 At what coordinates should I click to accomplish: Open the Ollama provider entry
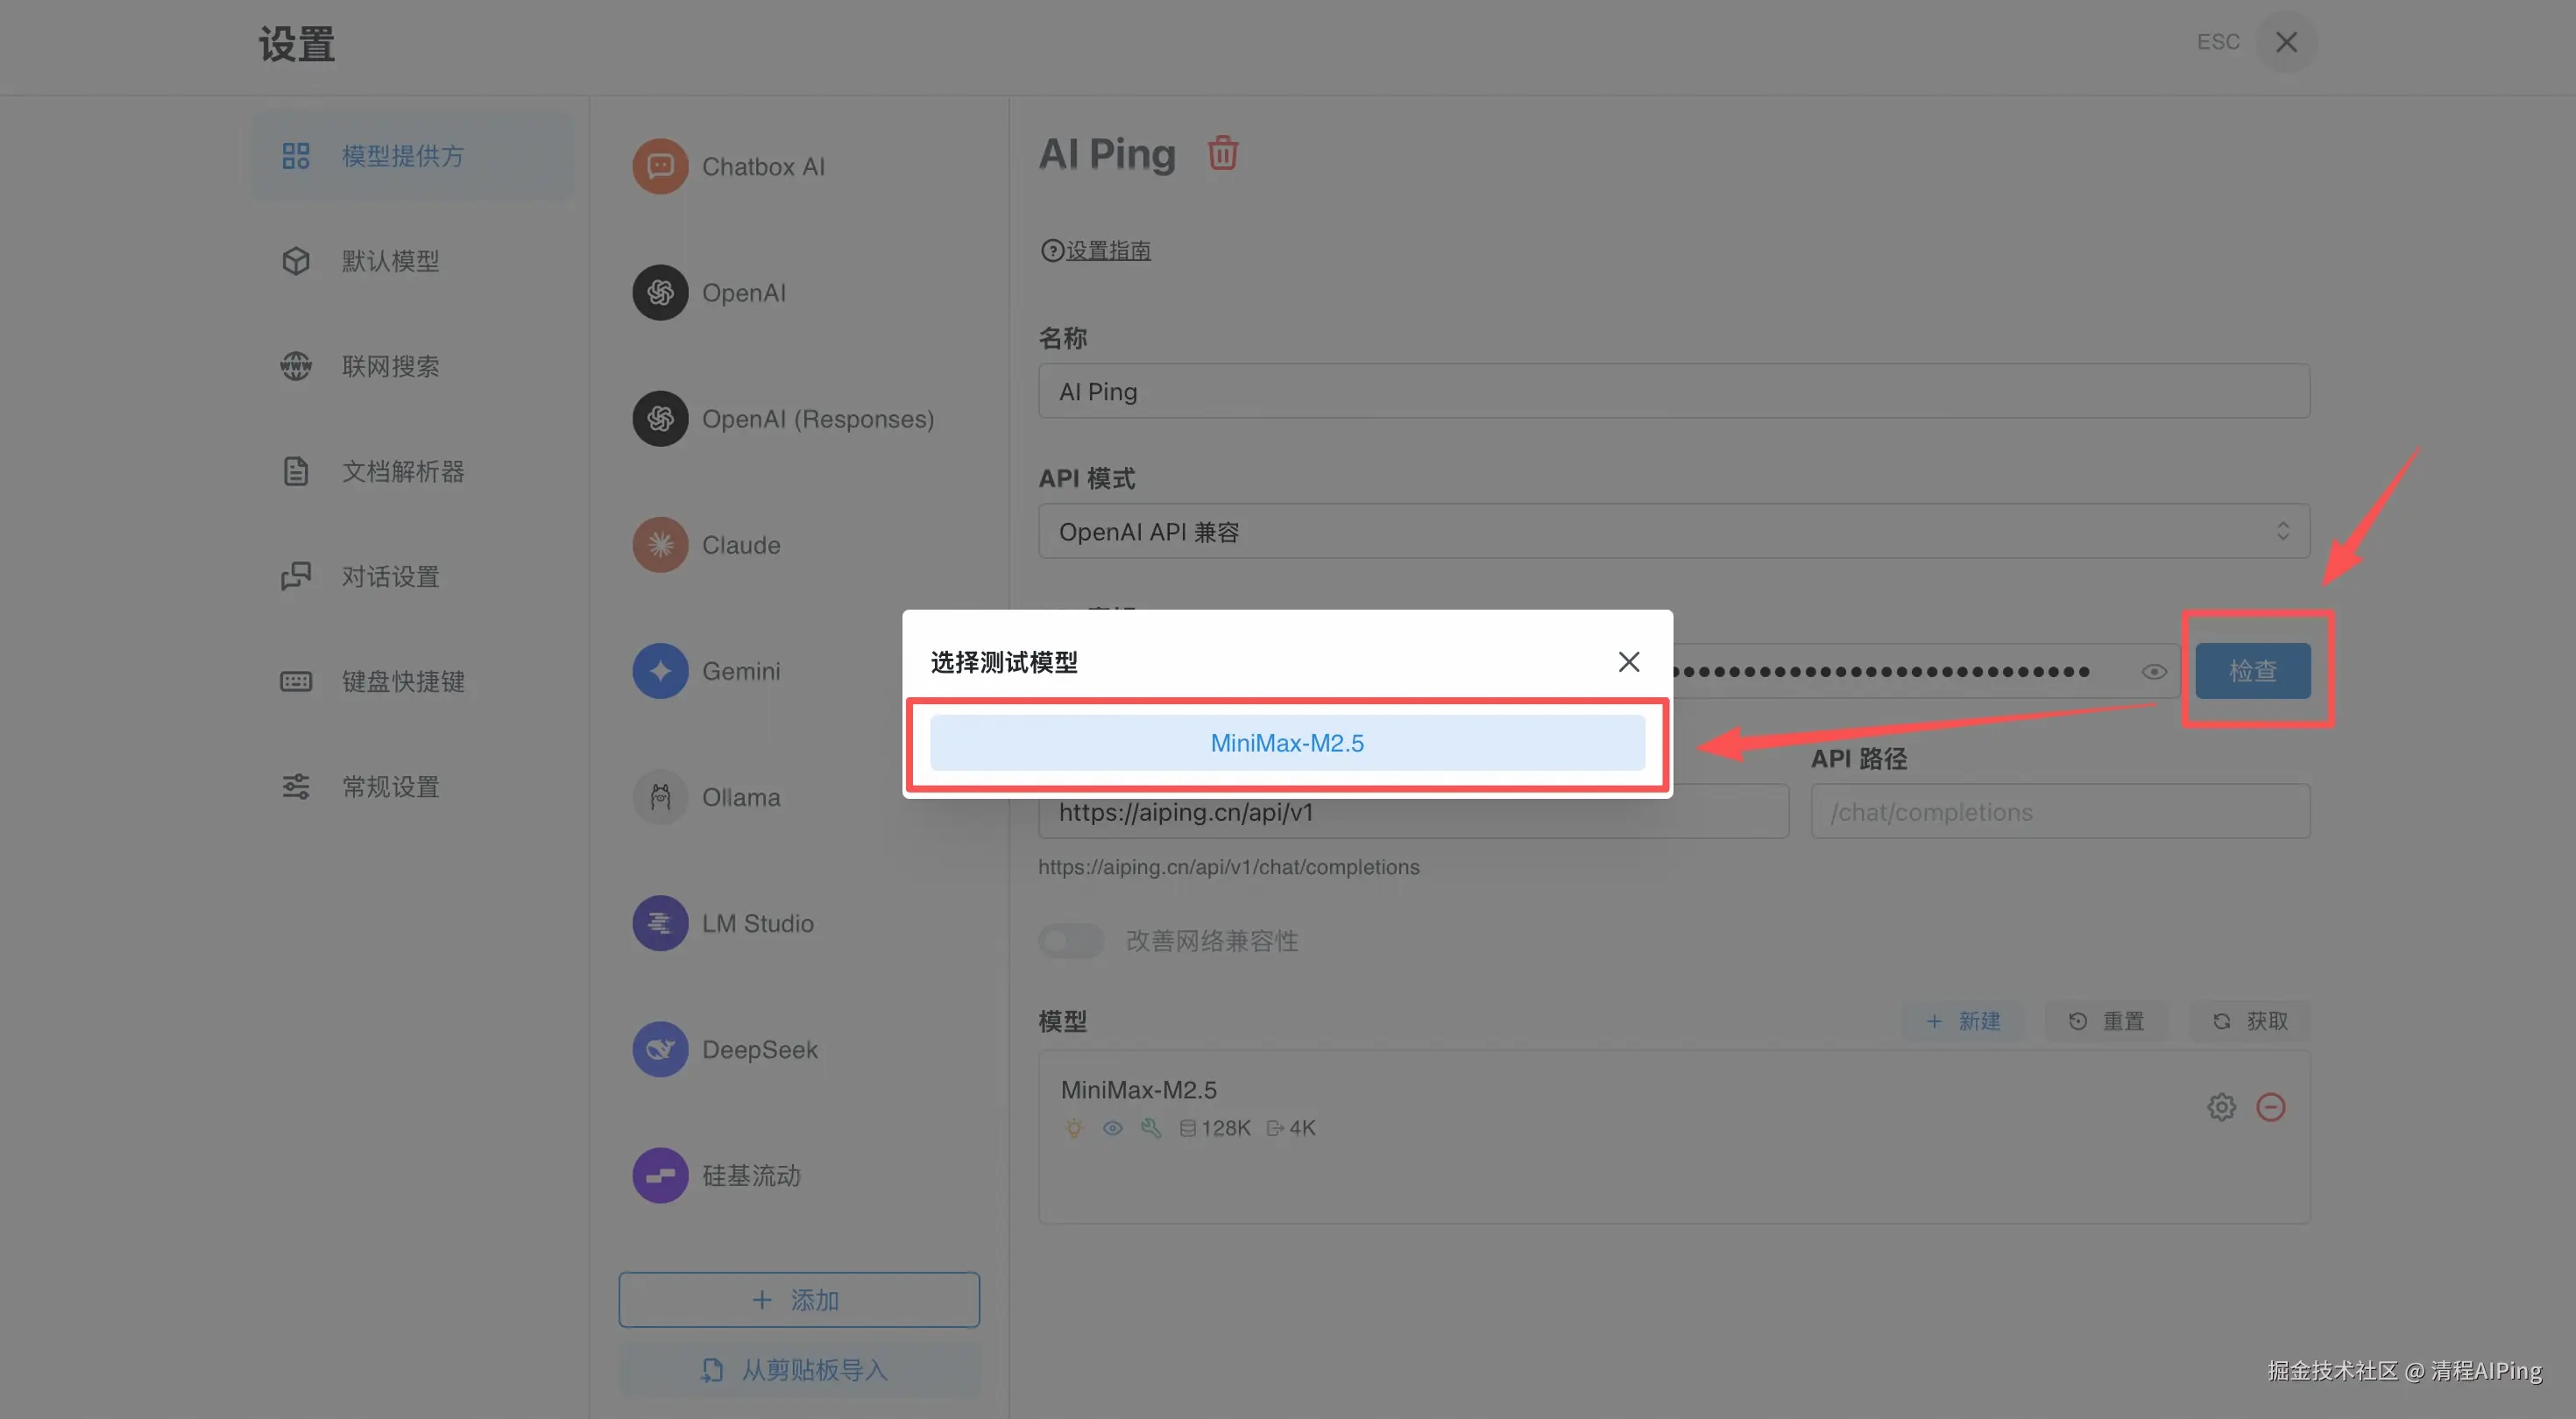pos(740,797)
